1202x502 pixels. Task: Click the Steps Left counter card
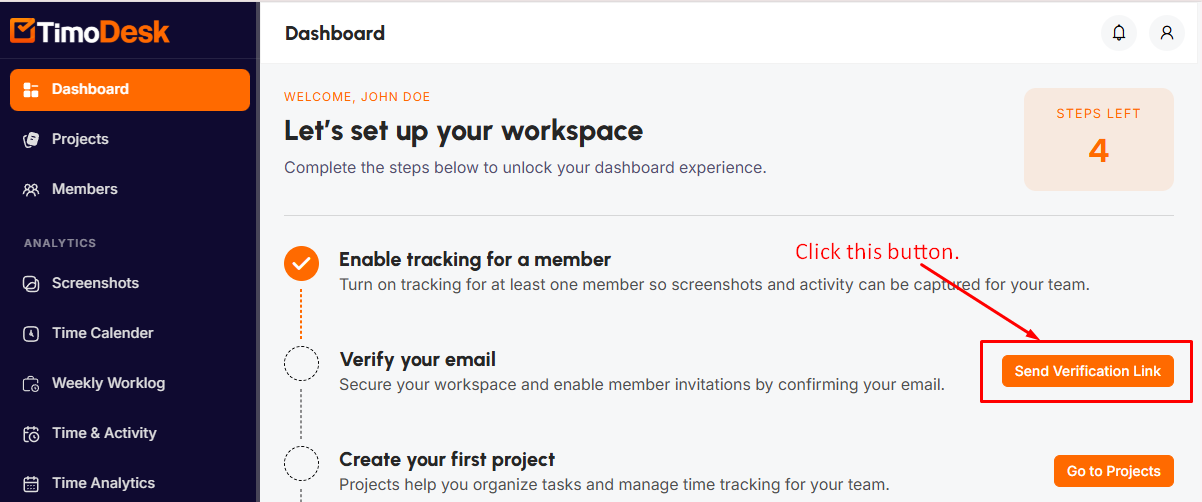point(1098,139)
